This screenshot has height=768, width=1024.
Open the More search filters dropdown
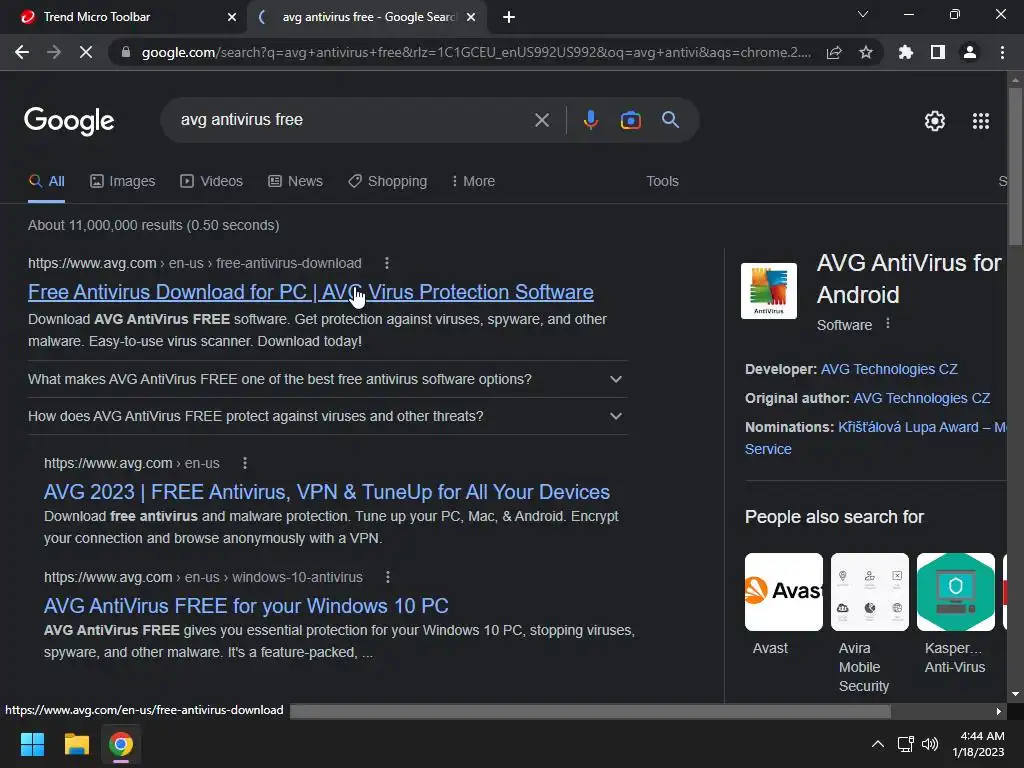click(473, 182)
